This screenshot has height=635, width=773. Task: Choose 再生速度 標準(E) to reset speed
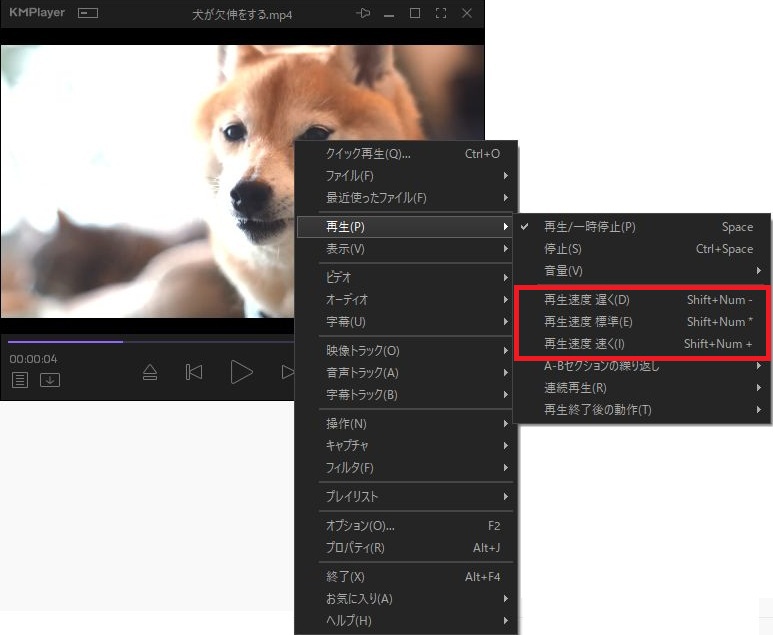tap(587, 322)
